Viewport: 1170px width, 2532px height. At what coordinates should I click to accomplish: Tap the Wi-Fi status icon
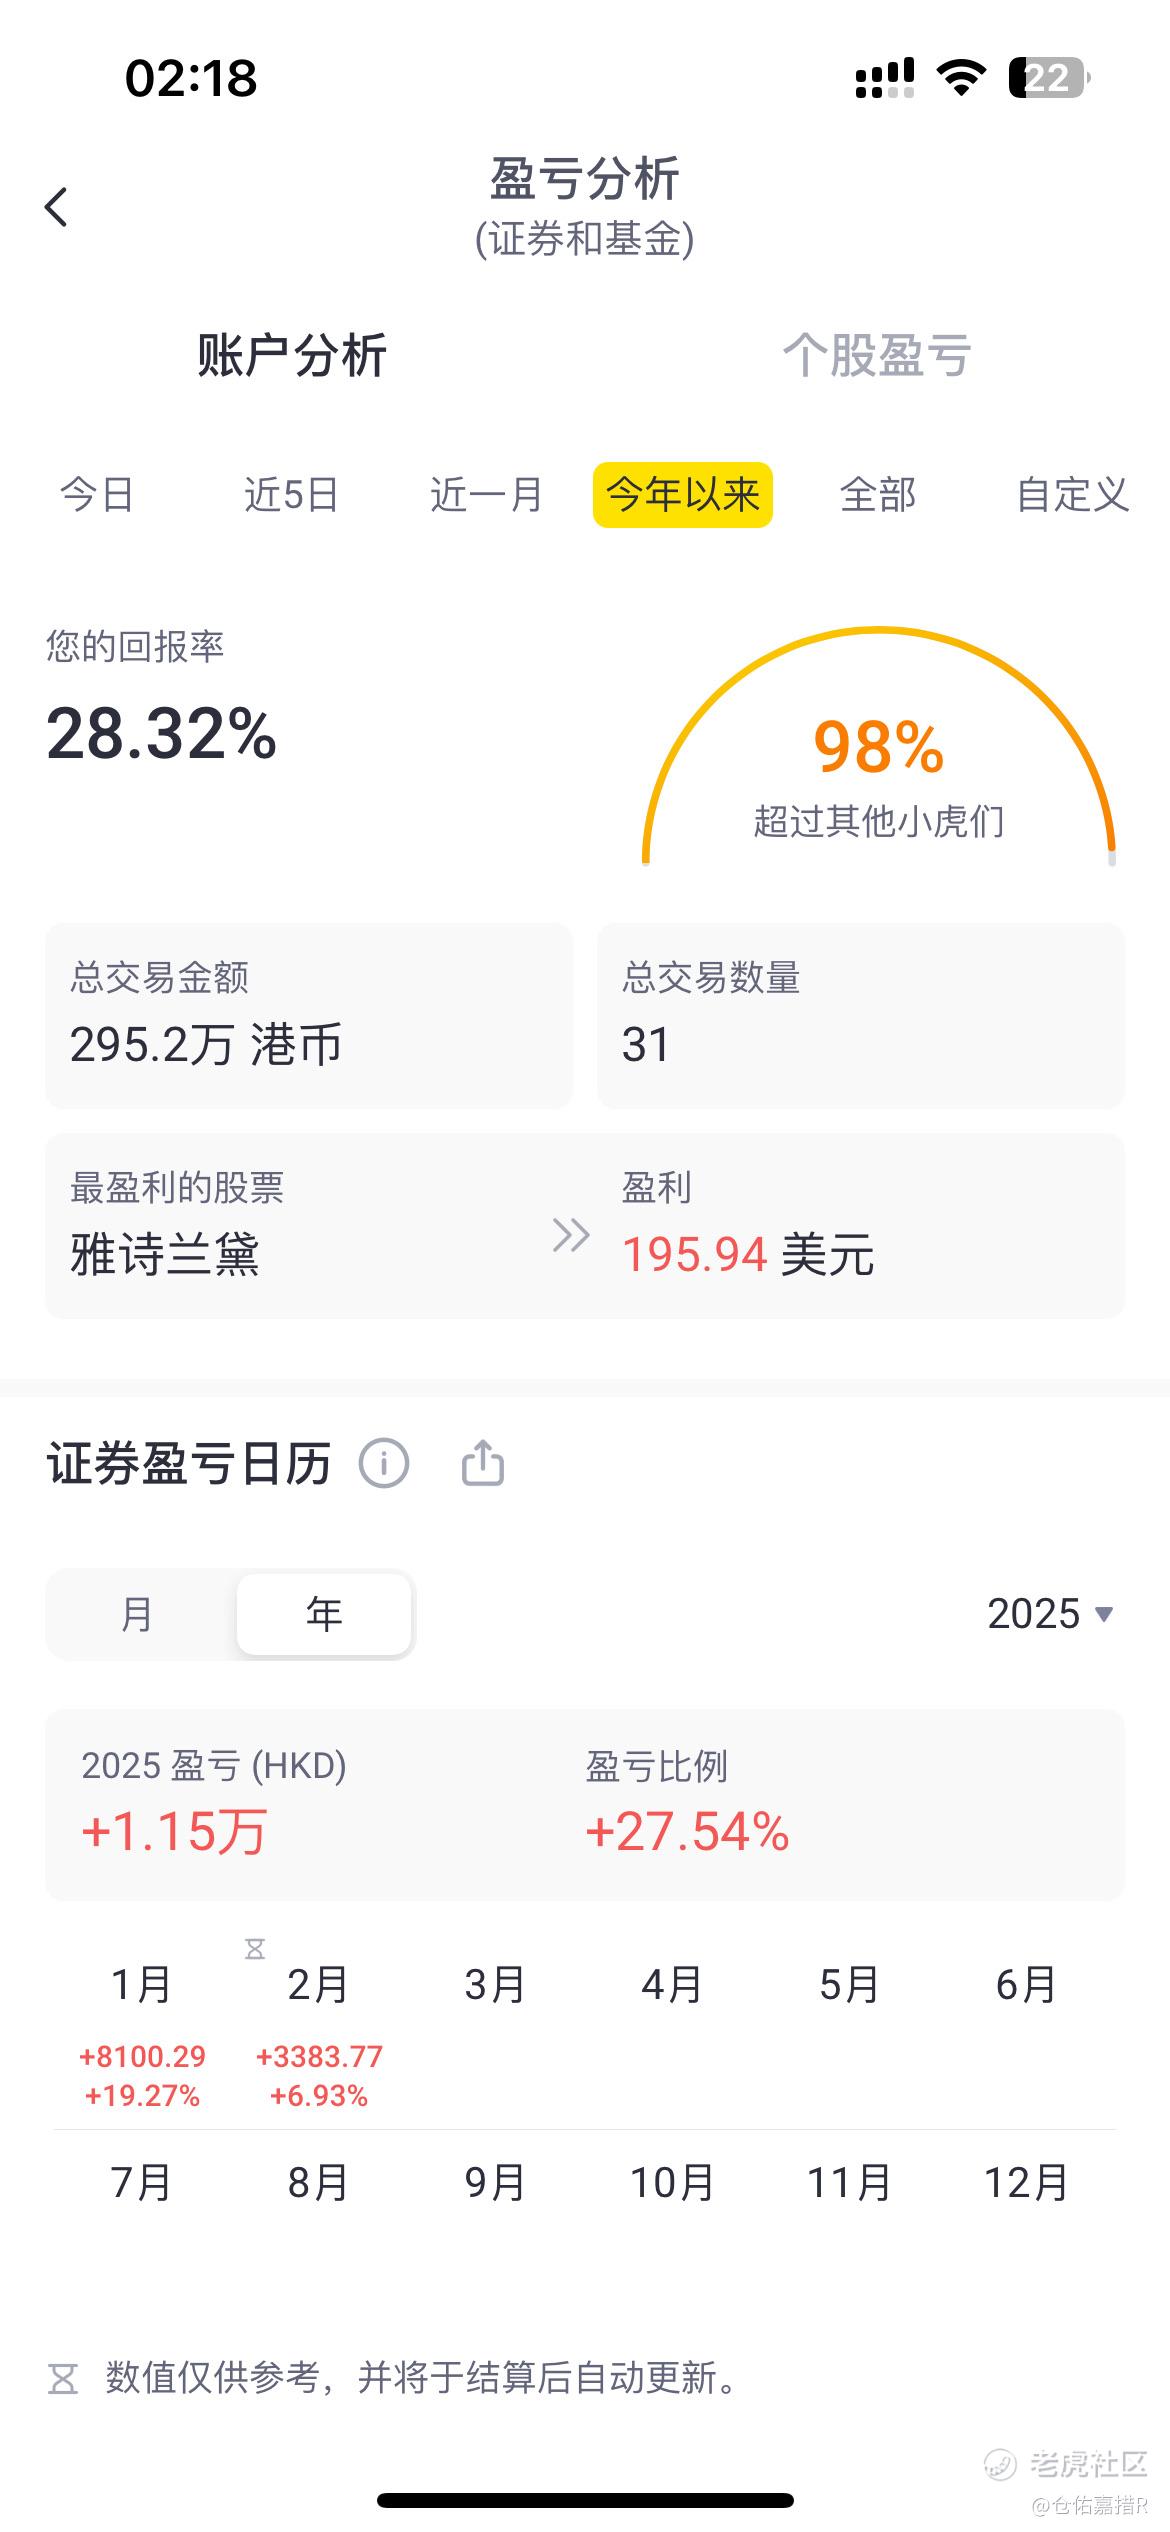click(x=961, y=77)
